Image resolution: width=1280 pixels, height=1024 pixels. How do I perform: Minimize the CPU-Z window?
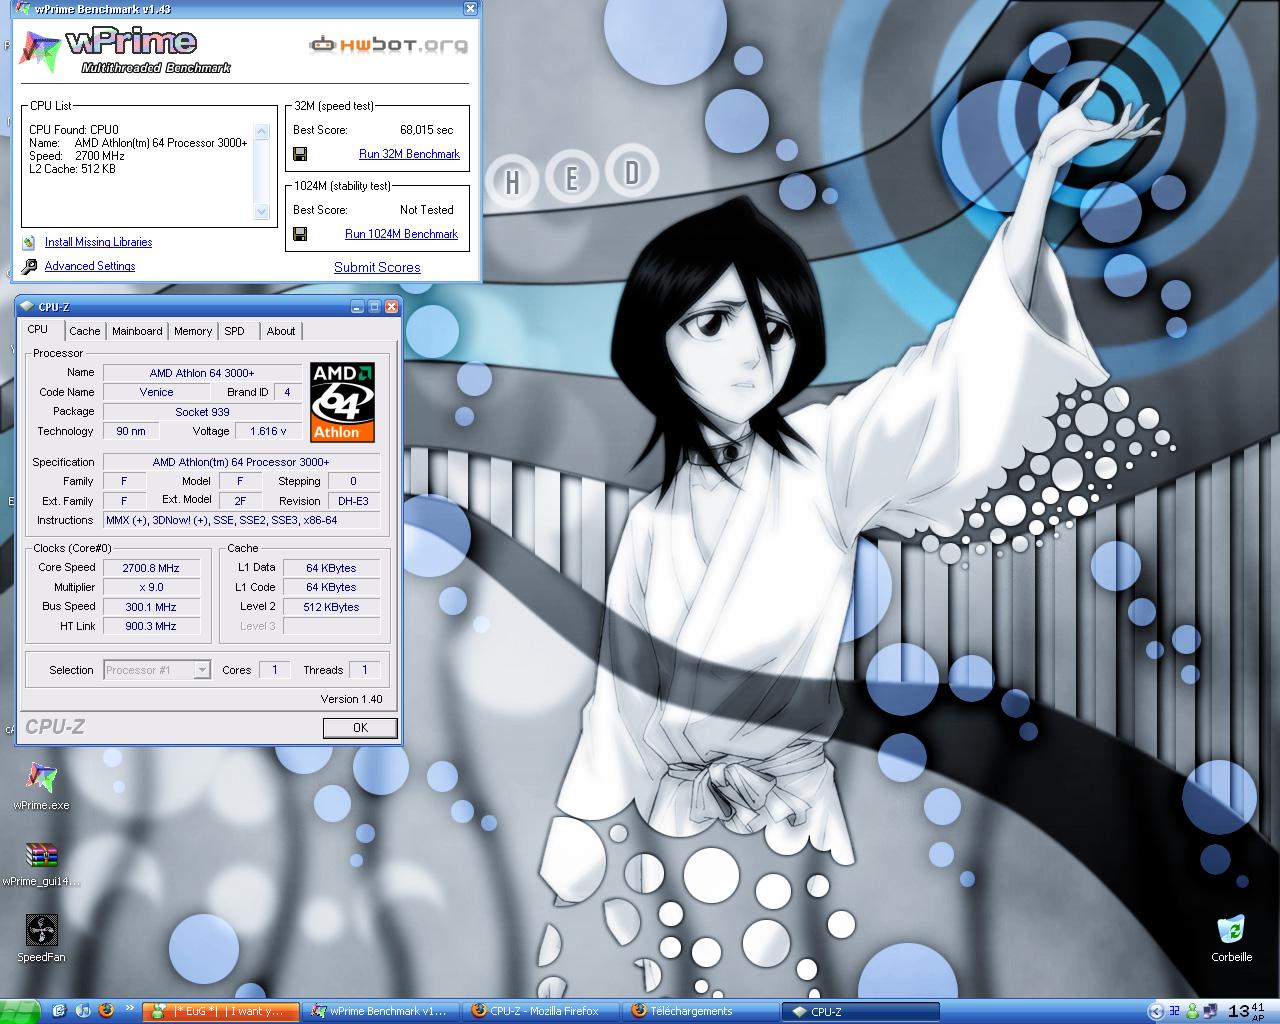click(x=358, y=307)
